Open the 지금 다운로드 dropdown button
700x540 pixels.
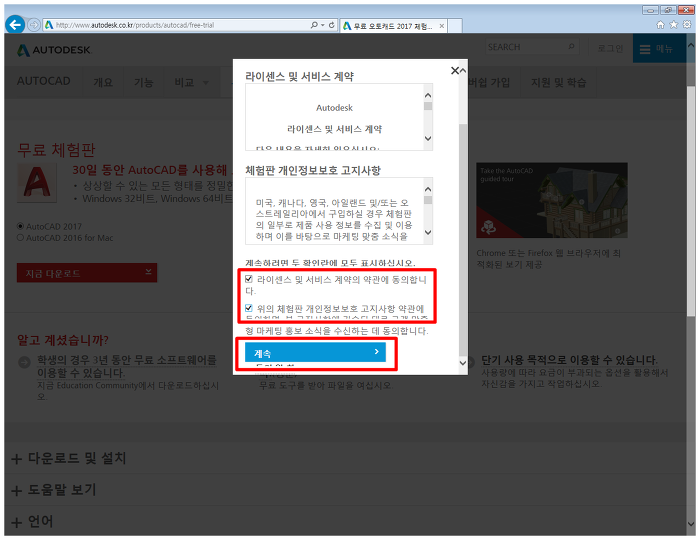[x=87, y=273]
